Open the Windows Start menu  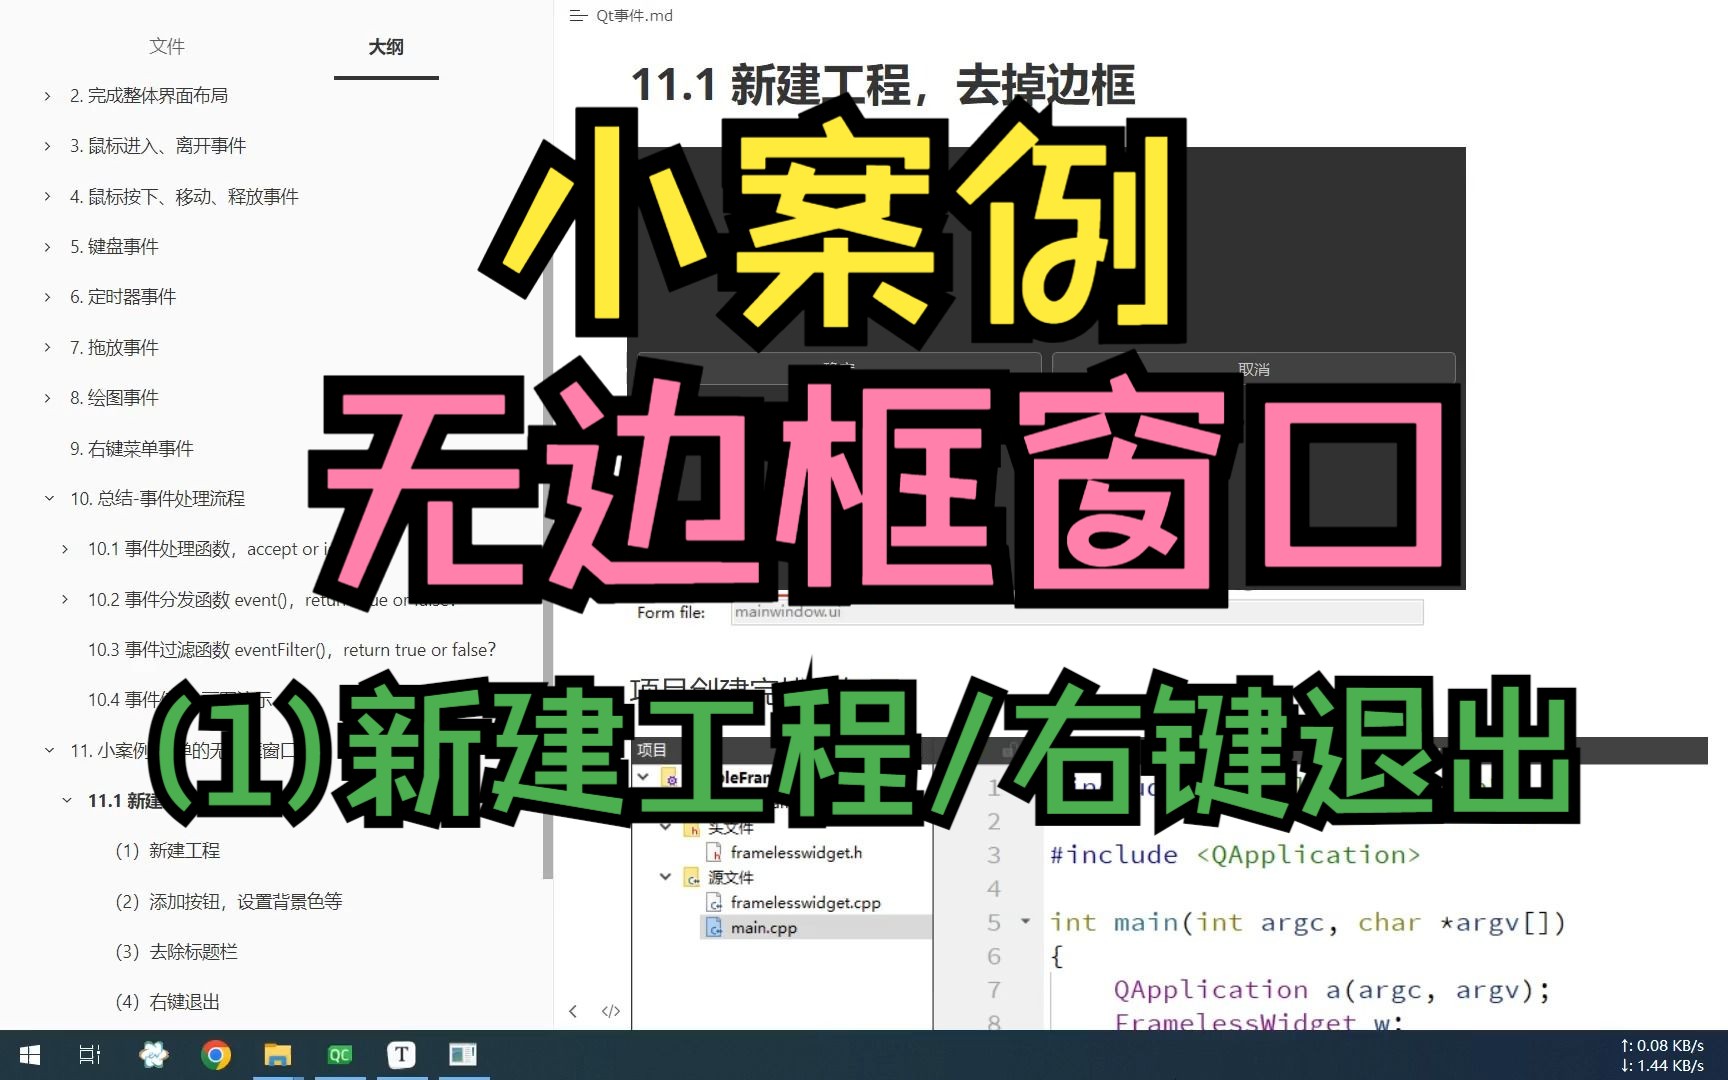[x=30, y=1055]
